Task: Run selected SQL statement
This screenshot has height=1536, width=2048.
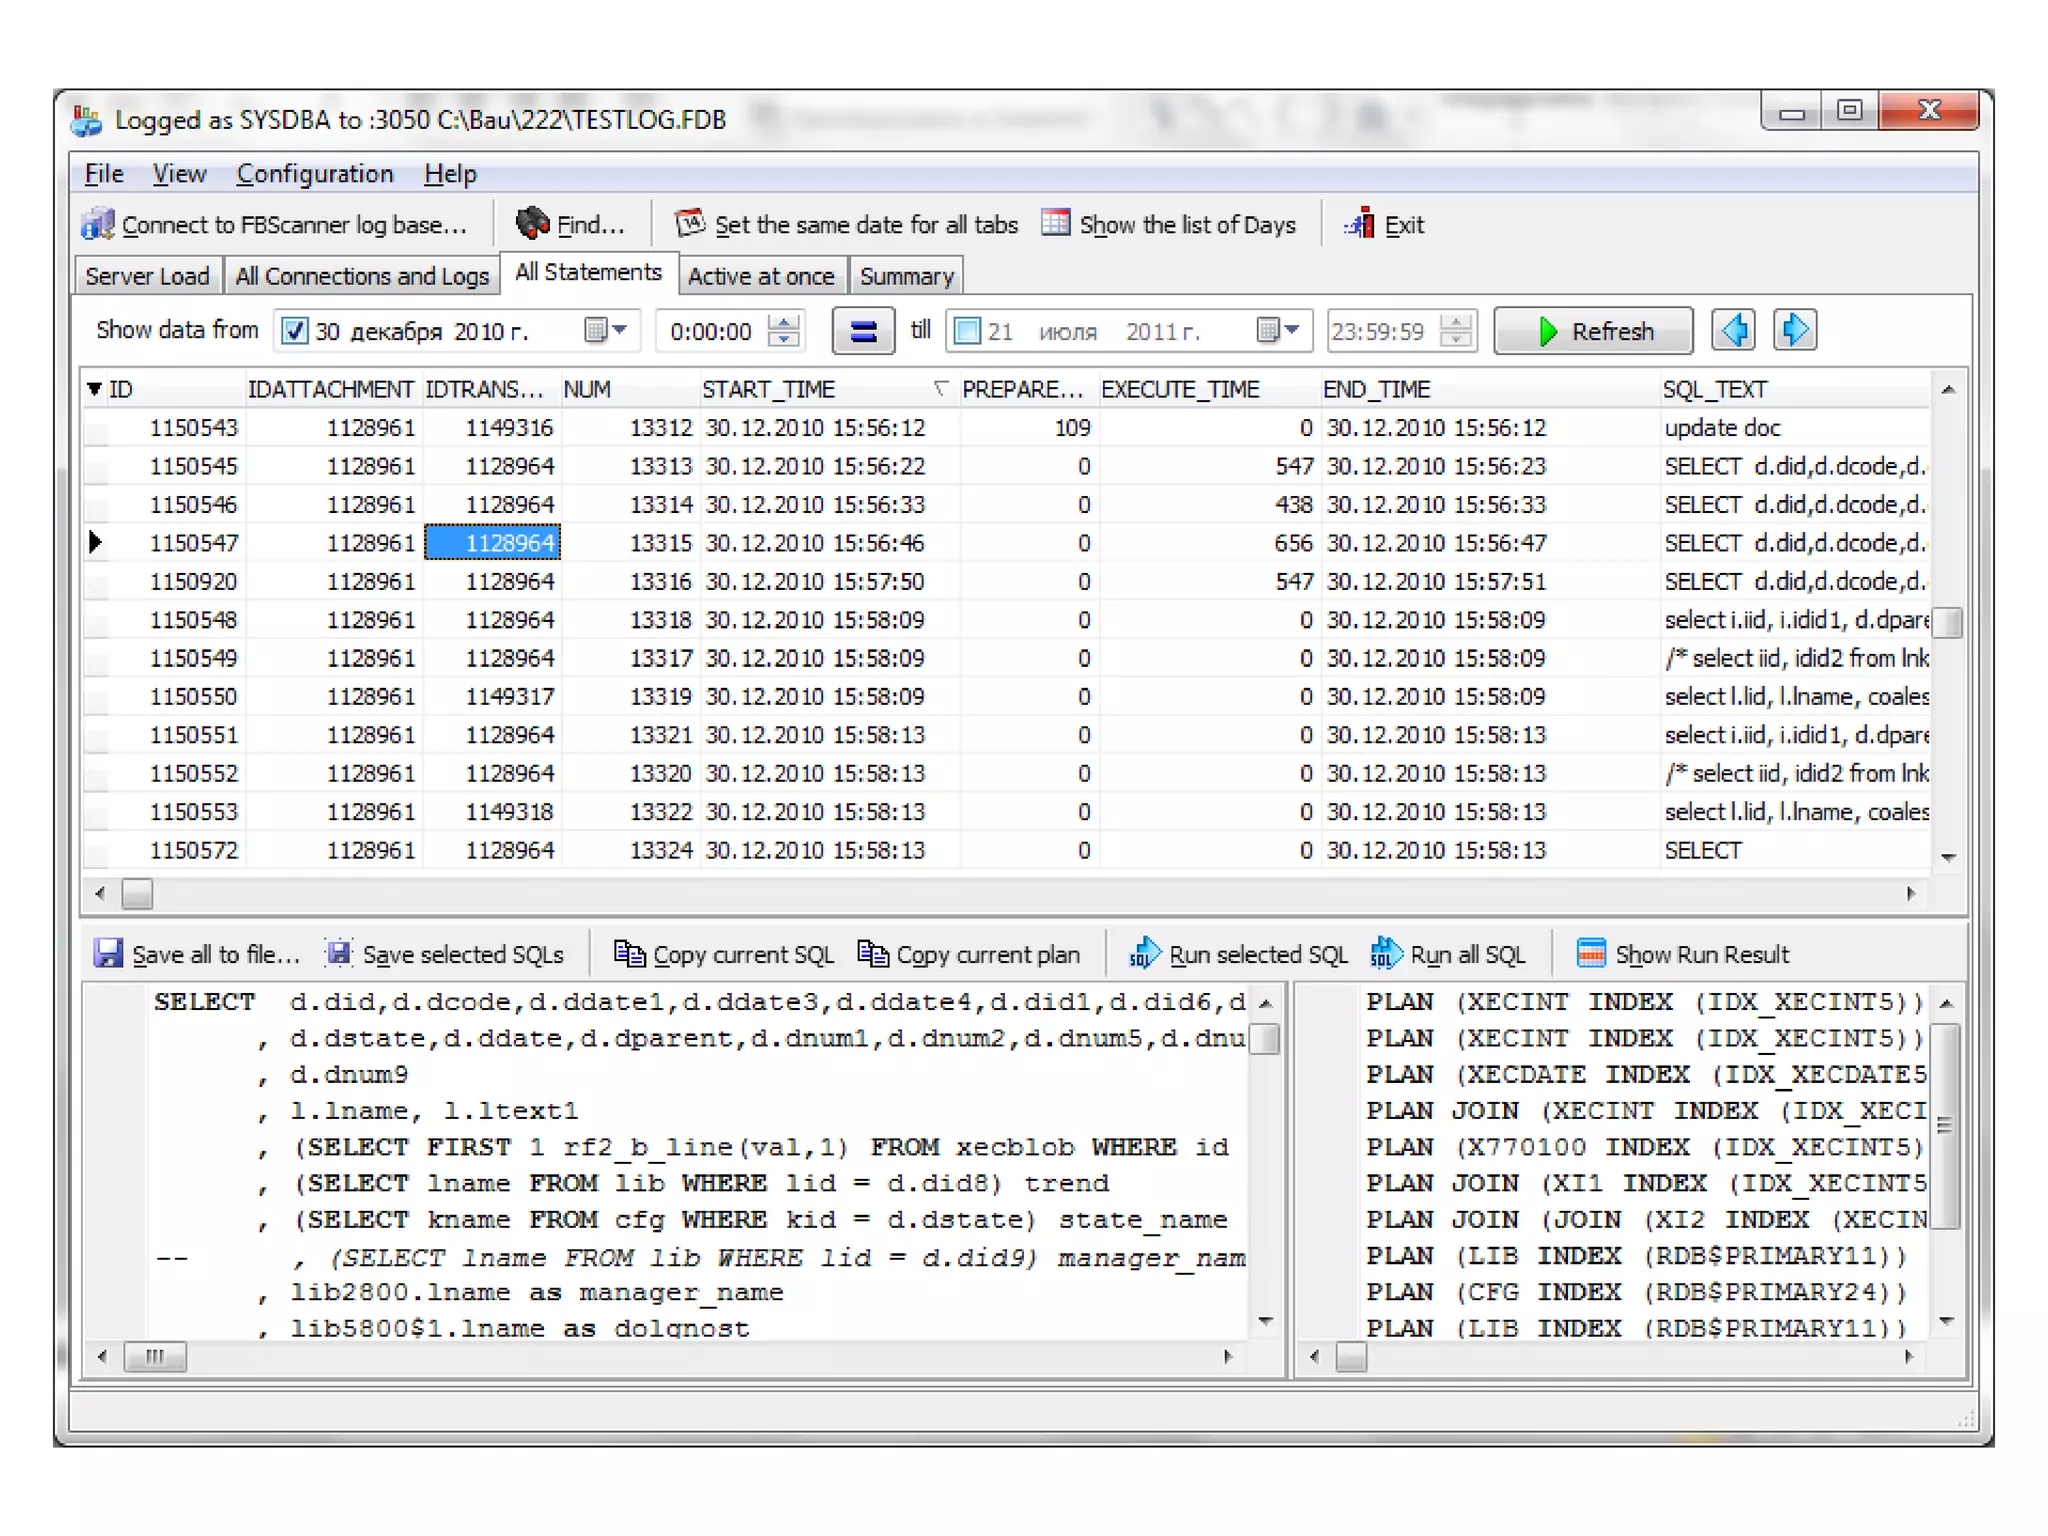Action: [x=1238, y=954]
